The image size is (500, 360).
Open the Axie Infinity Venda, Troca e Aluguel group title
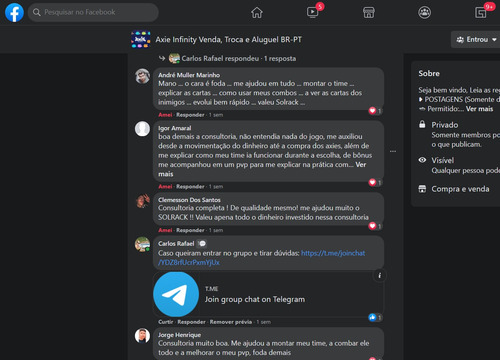pyautogui.click(x=229, y=40)
